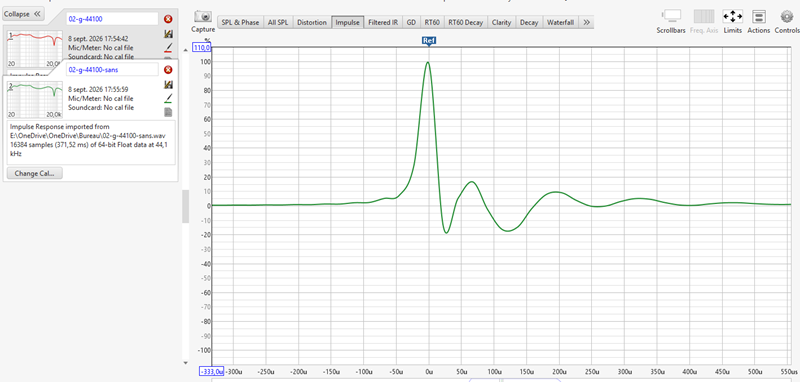Click the Change Cal... button
Image resolution: width=800 pixels, height=382 pixels.
tap(35, 173)
